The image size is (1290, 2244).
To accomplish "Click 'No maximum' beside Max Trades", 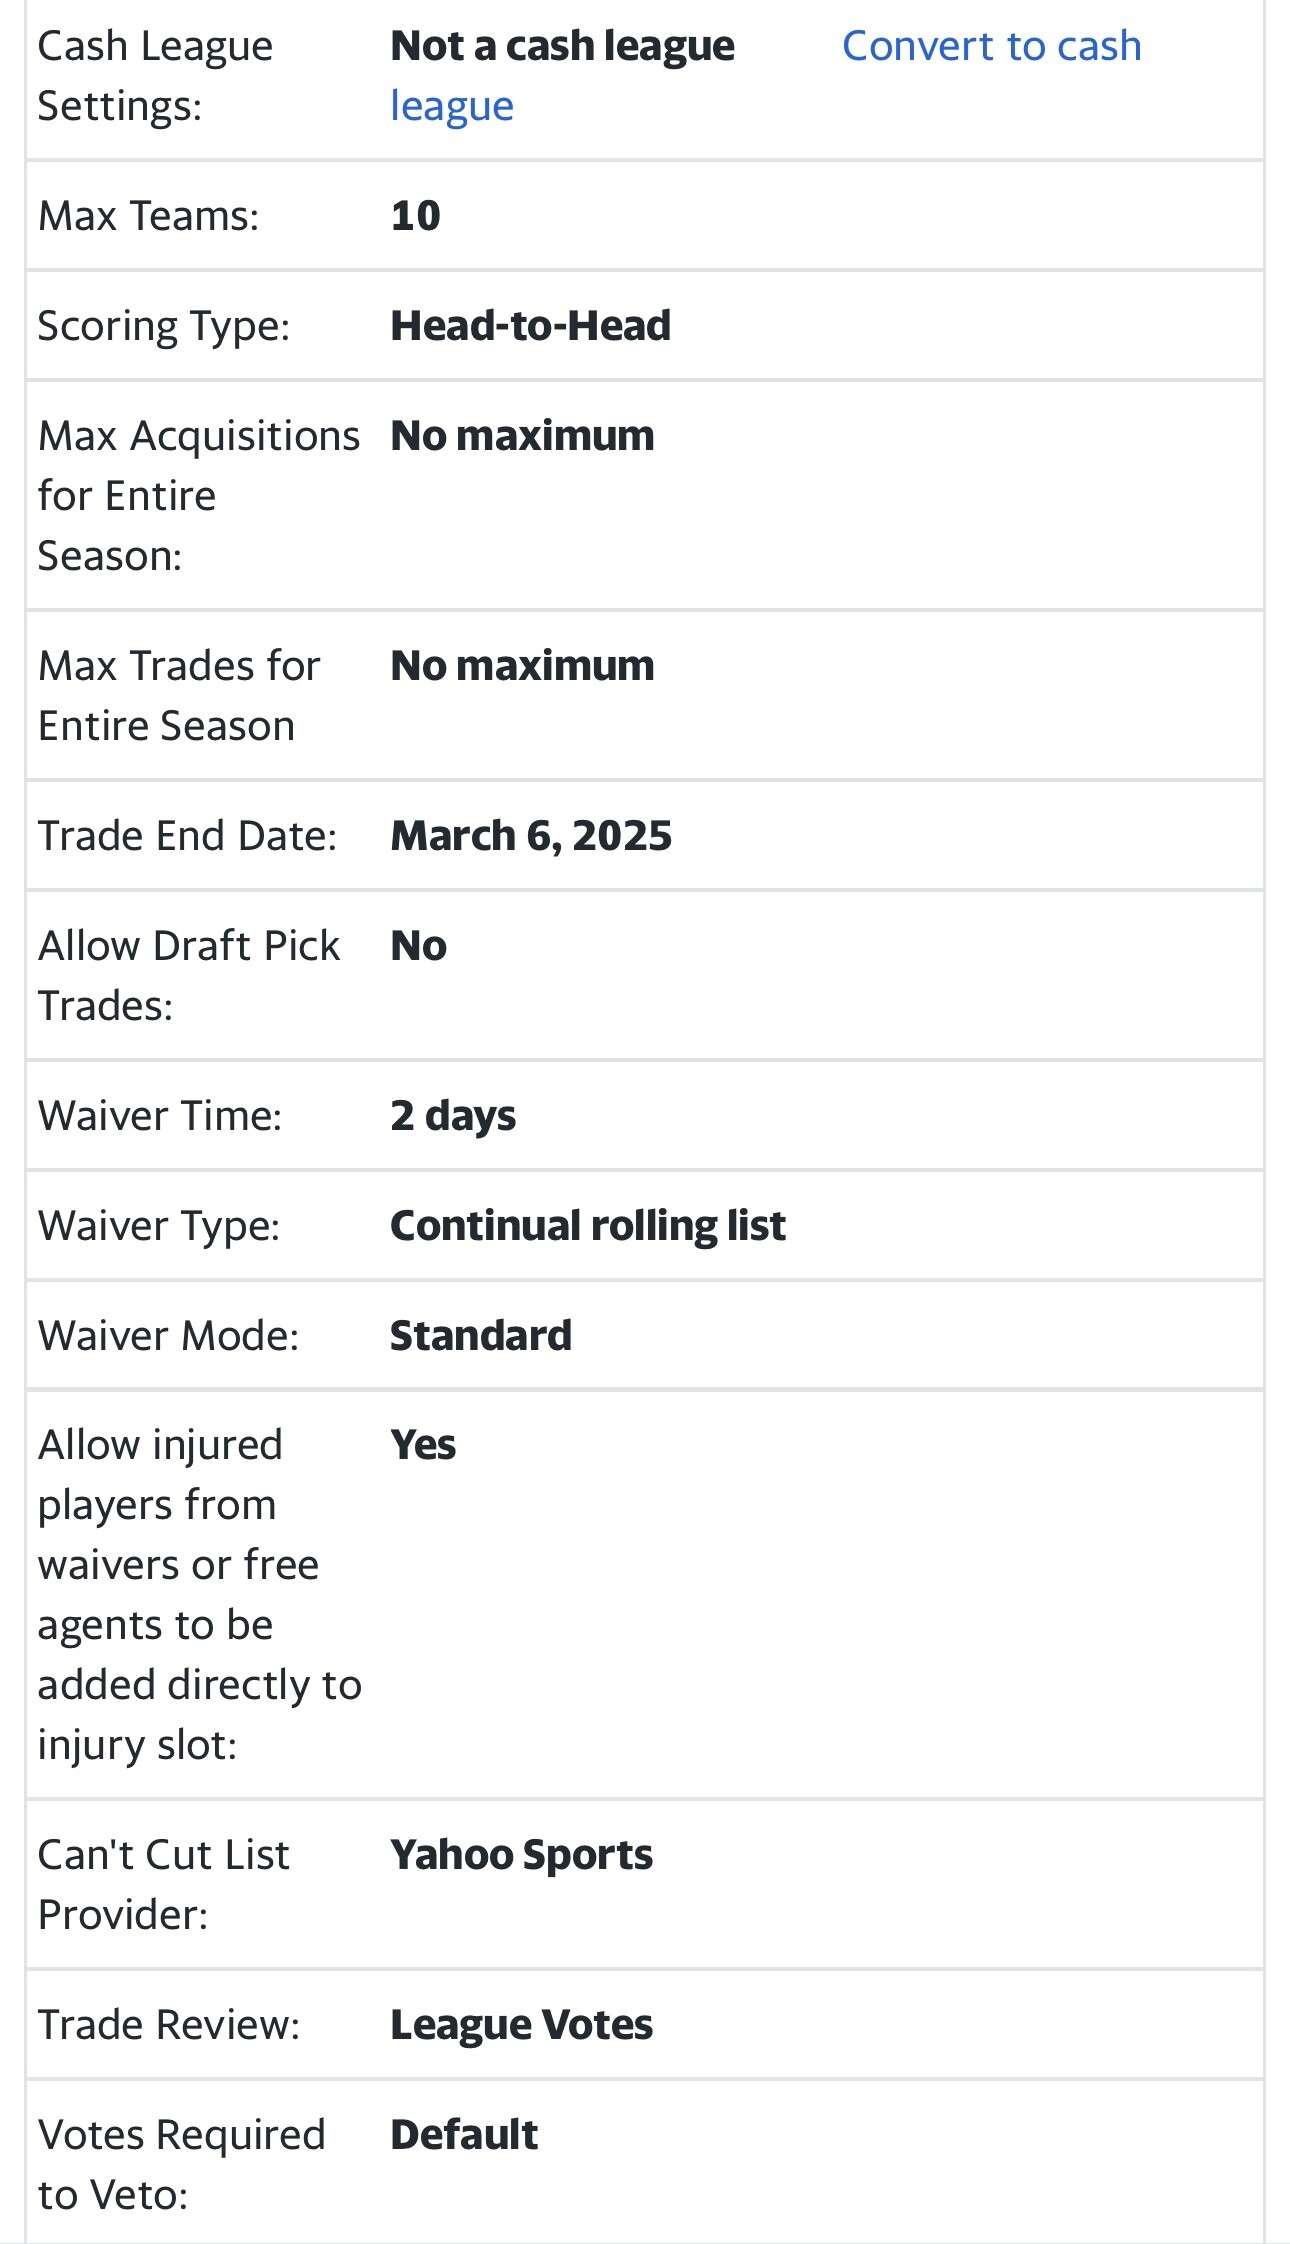I will coord(522,666).
